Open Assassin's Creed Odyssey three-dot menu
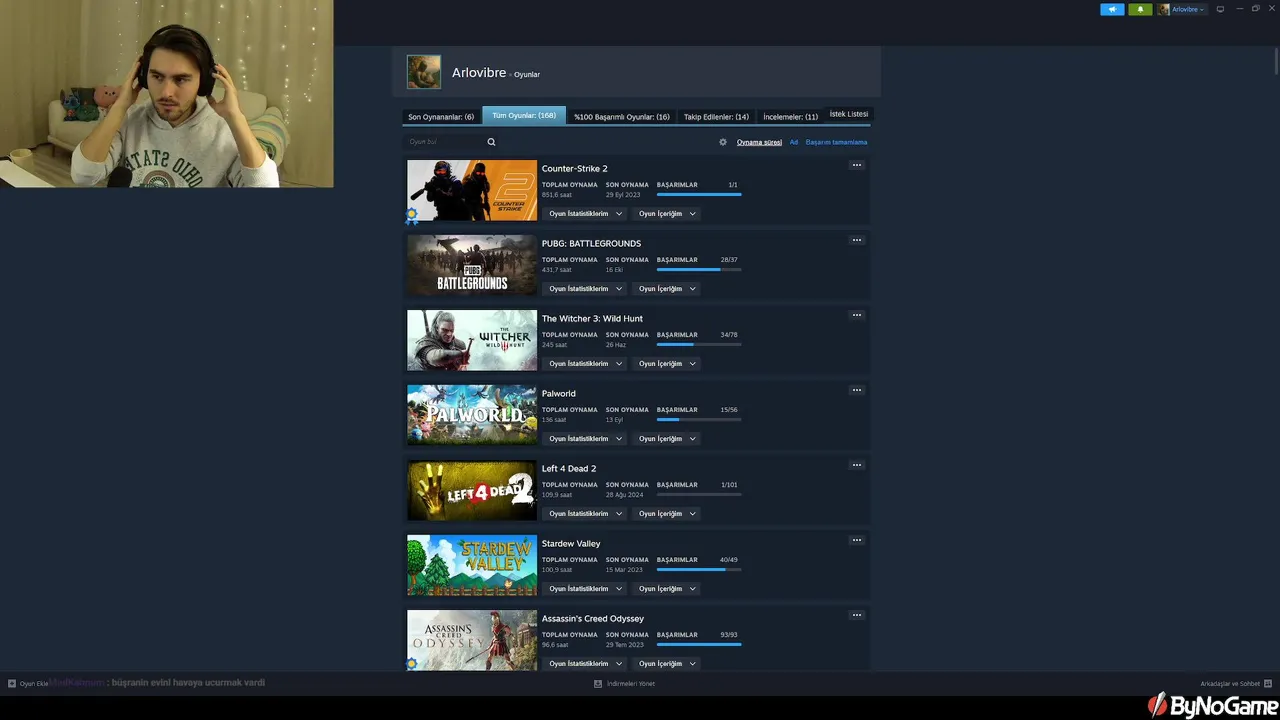Viewport: 1280px width, 720px height. pos(857,615)
